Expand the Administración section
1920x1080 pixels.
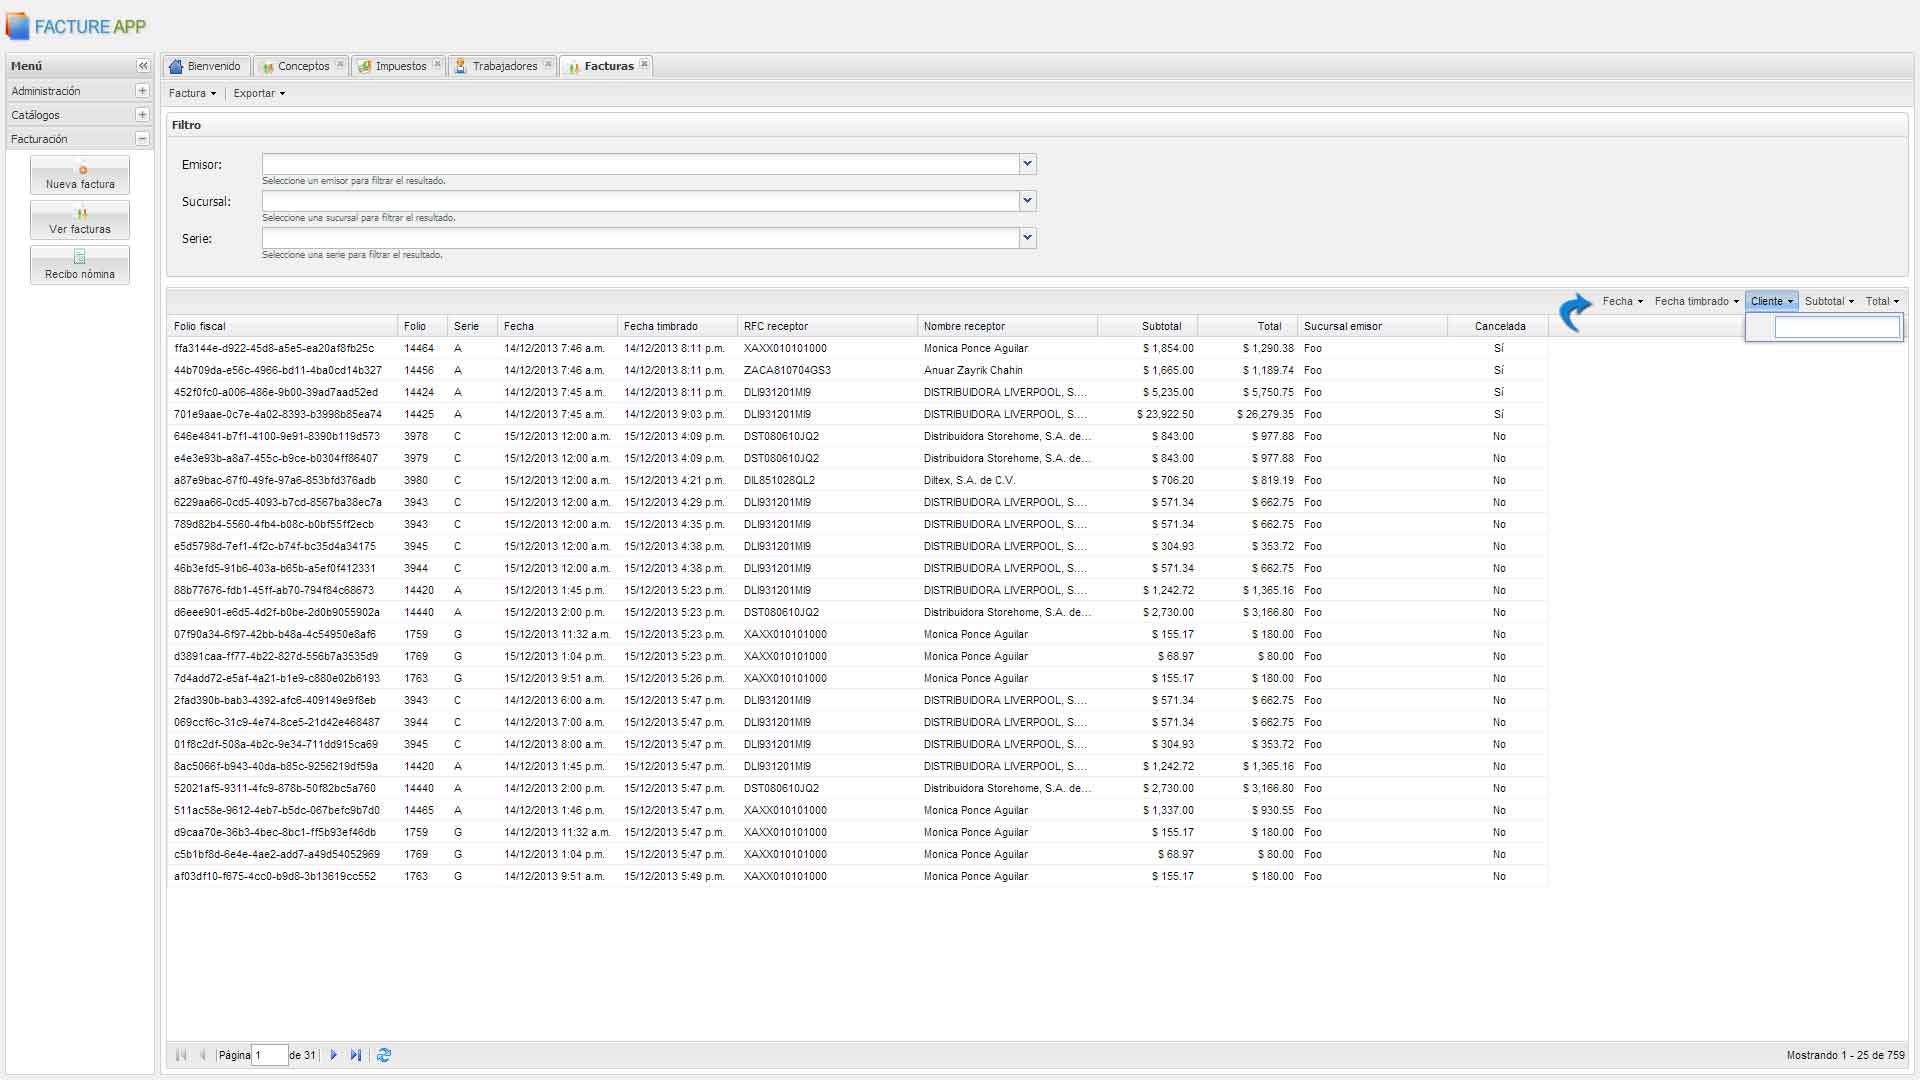coord(142,91)
